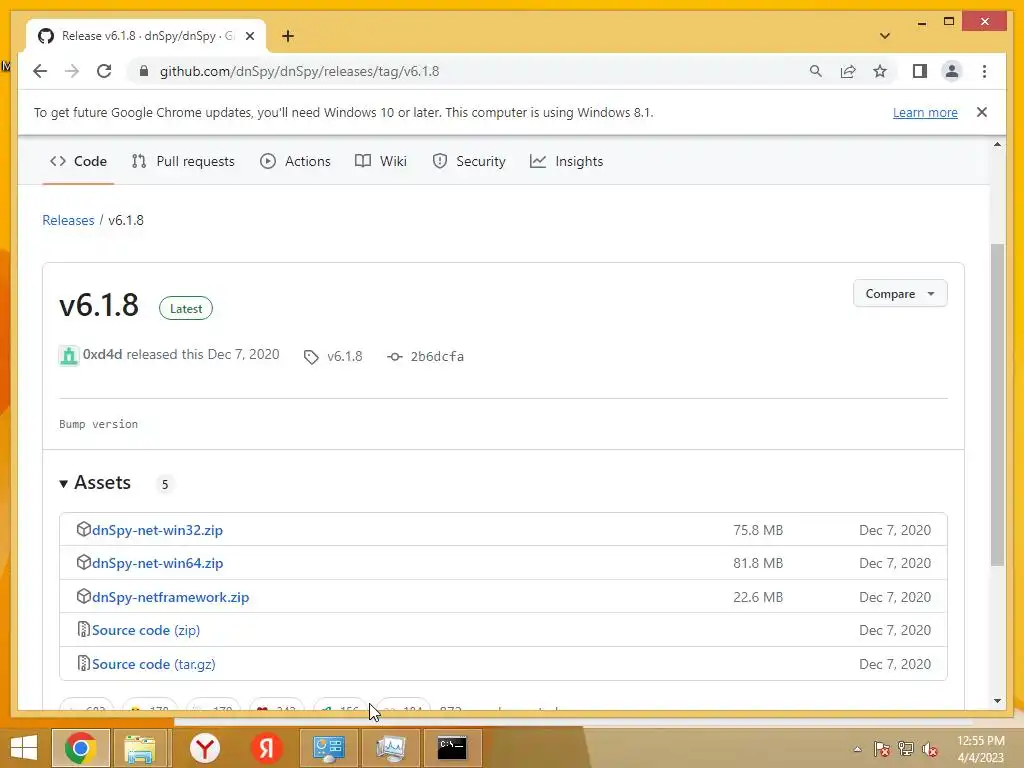1024x768 pixels.
Task: Dismiss the Chrome update notice
Action: pos(982,112)
